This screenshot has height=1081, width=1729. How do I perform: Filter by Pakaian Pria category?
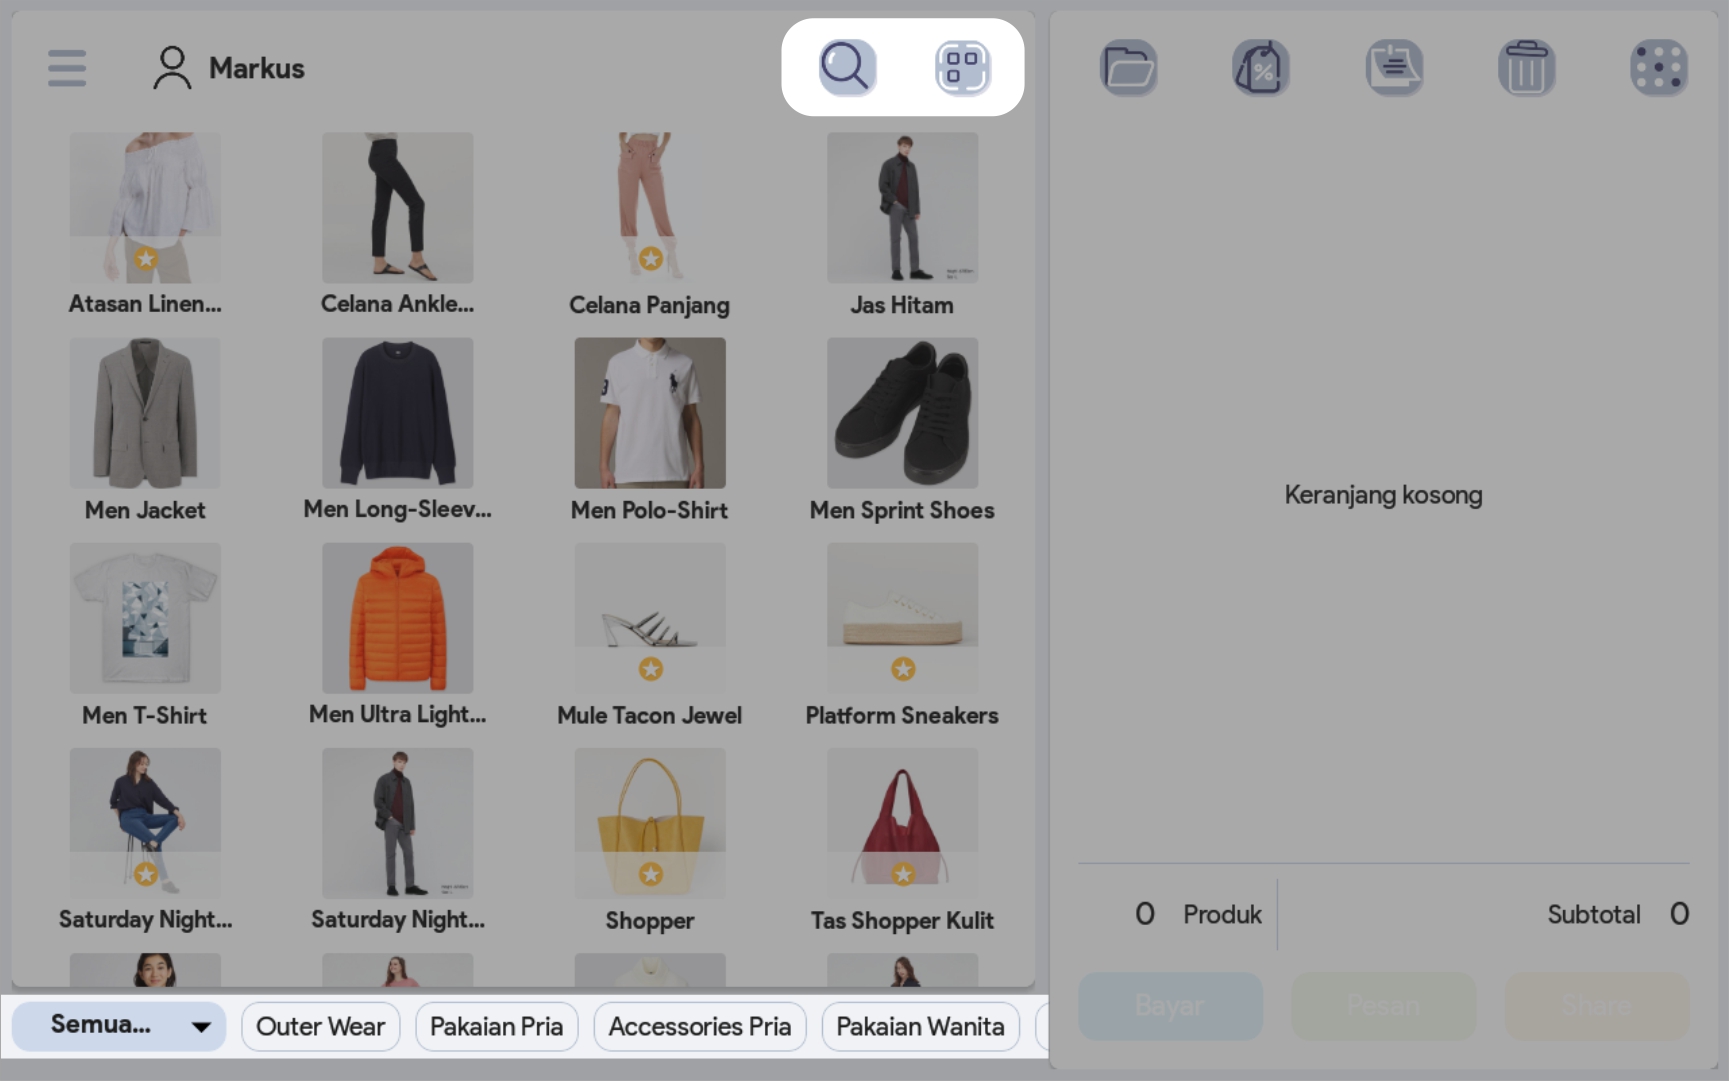(496, 1026)
